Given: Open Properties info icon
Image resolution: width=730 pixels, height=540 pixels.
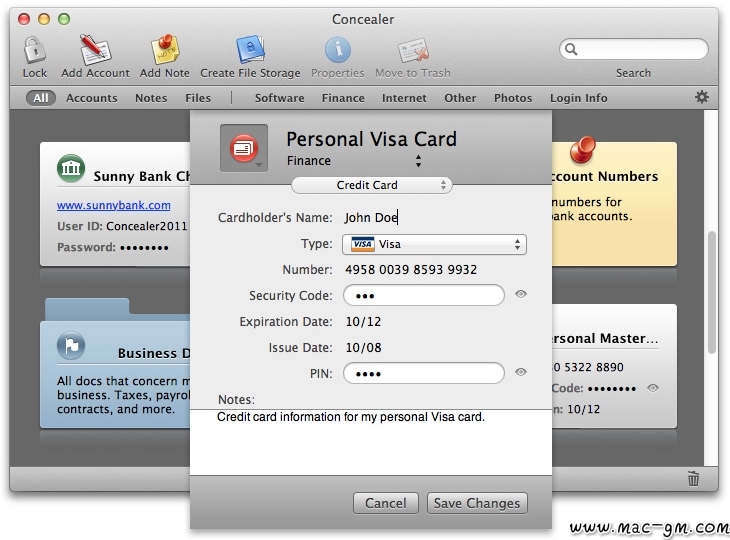Looking at the screenshot, I should [x=338, y=49].
